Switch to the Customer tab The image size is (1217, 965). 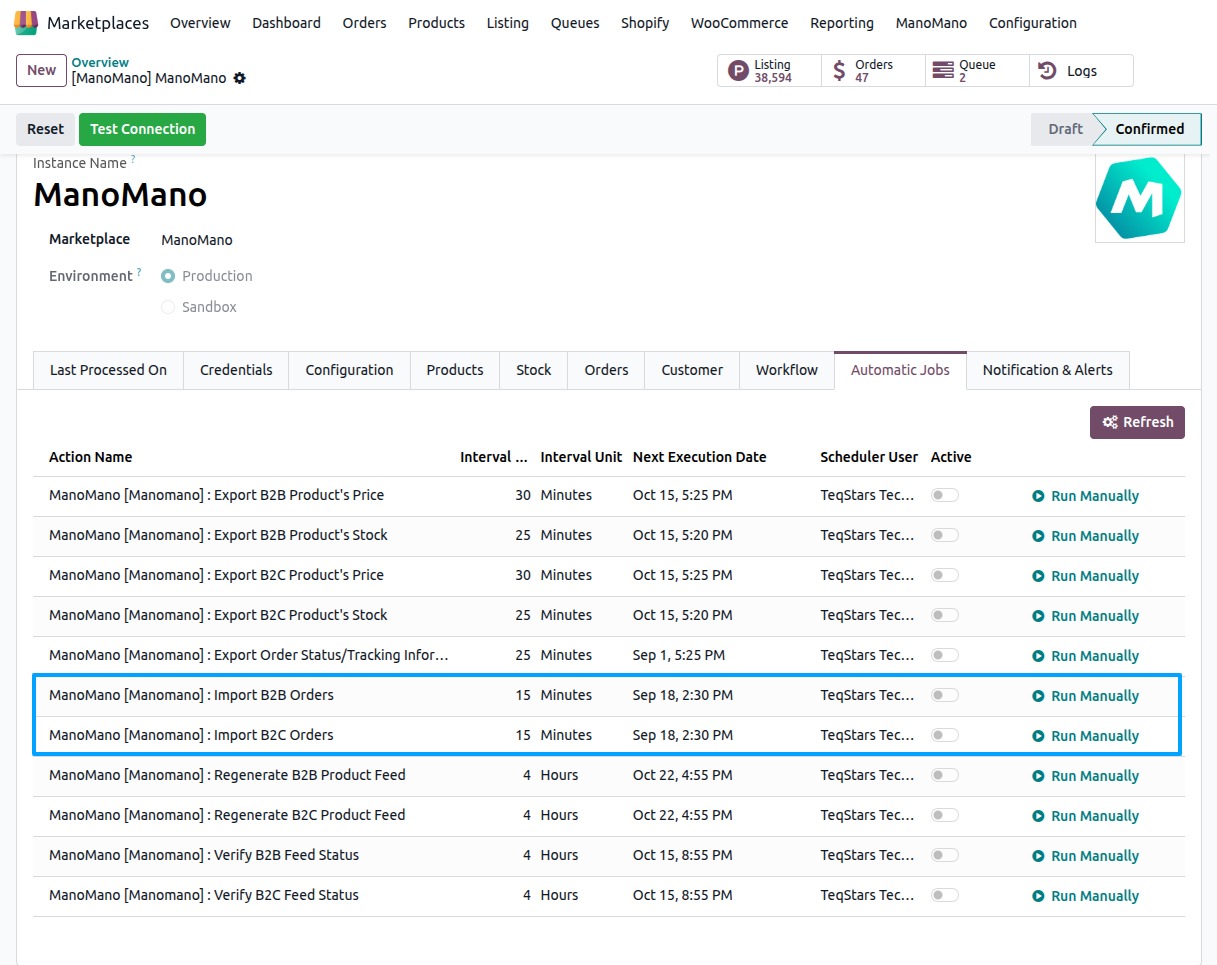point(692,370)
